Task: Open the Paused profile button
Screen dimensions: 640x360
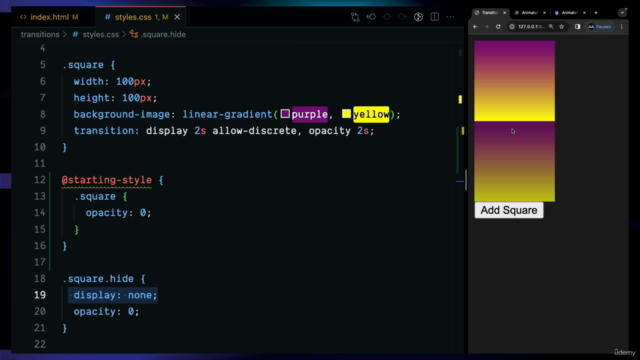Action: coord(600,27)
